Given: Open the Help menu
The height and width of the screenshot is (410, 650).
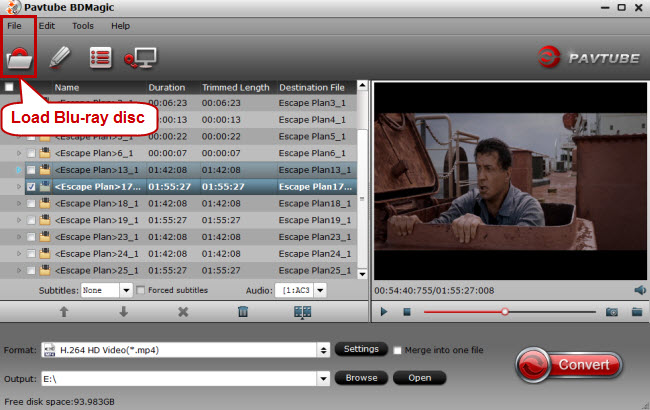Looking at the screenshot, I should 120,26.
